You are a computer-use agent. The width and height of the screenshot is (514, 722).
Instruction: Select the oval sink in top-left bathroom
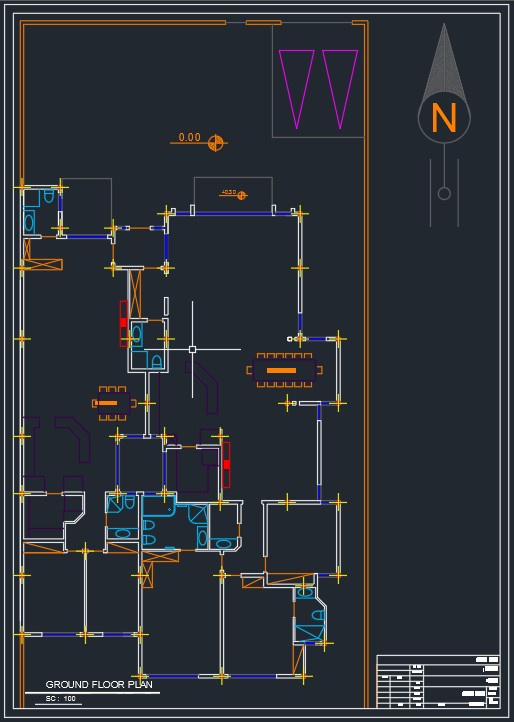click(x=29, y=223)
